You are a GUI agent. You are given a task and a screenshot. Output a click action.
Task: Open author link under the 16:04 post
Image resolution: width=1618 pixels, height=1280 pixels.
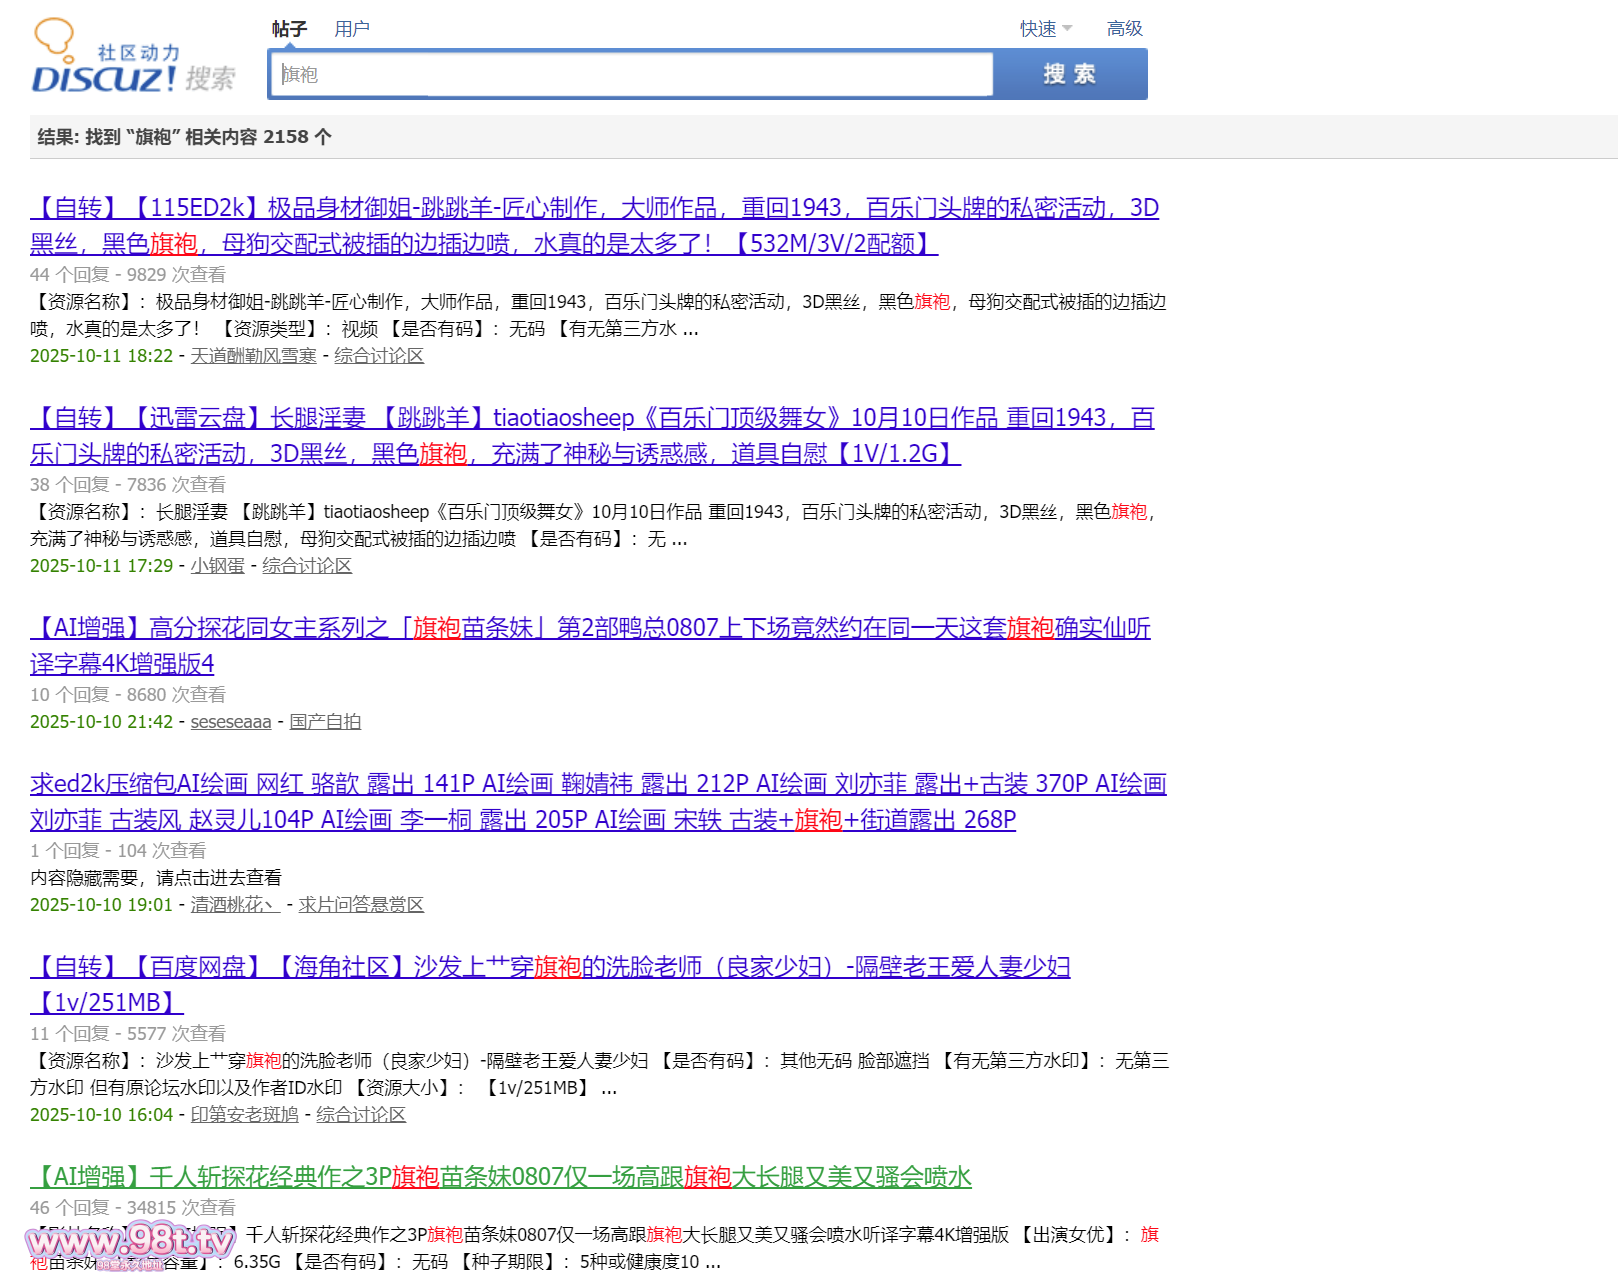tap(244, 1115)
